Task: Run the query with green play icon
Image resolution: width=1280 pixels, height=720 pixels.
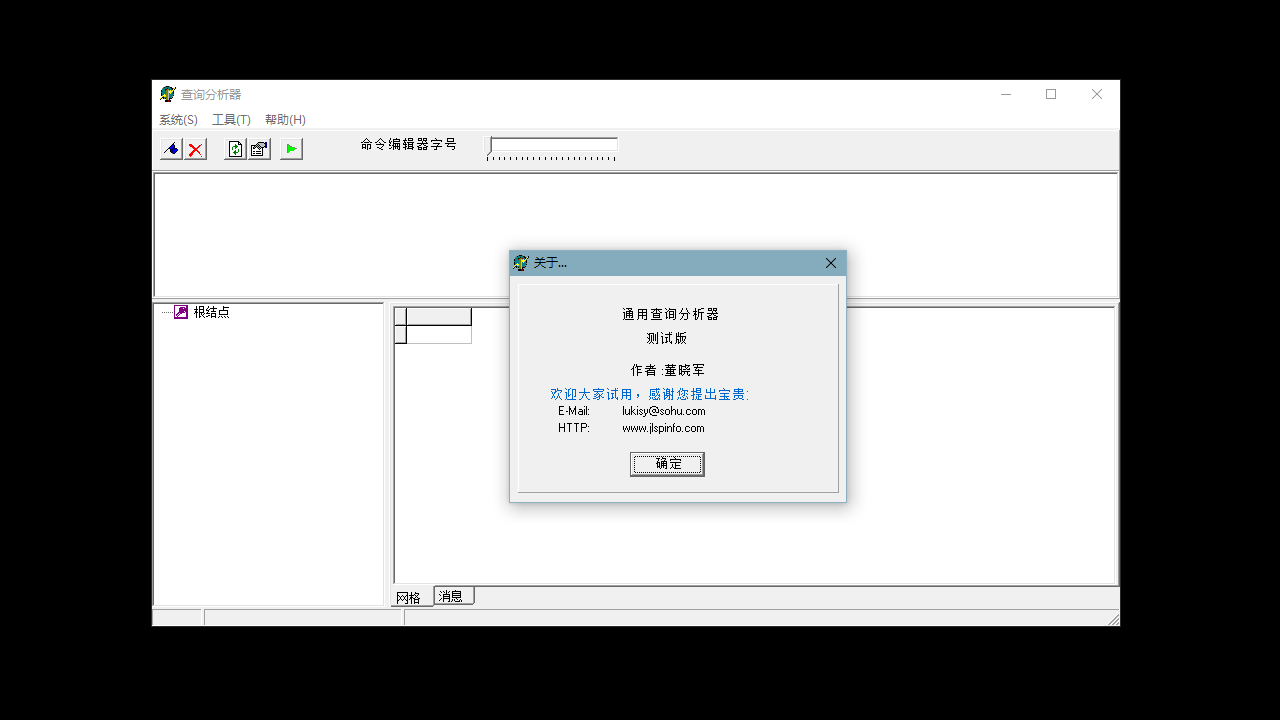Action: click(x=290, y=148)
